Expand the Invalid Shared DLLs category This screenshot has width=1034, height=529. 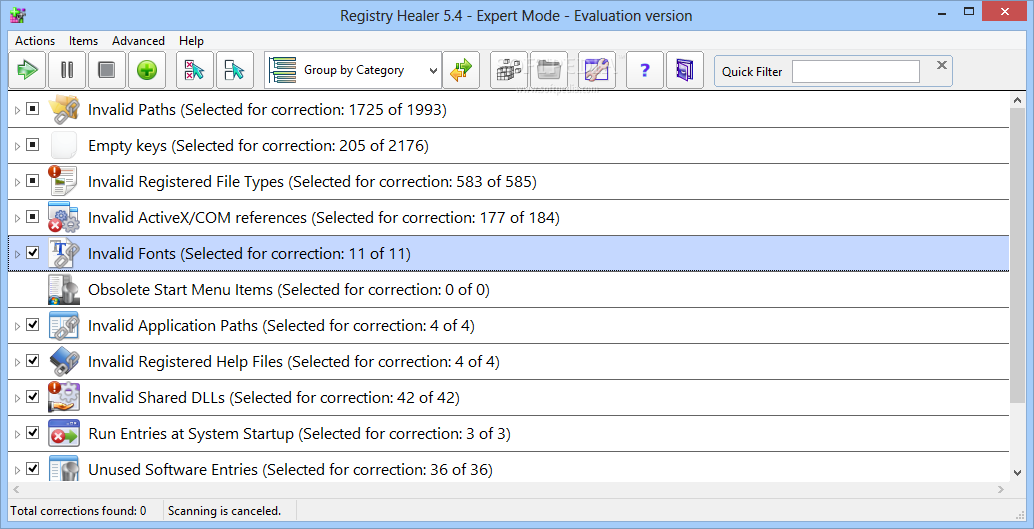pyautogui.click(x=17, y=398)
